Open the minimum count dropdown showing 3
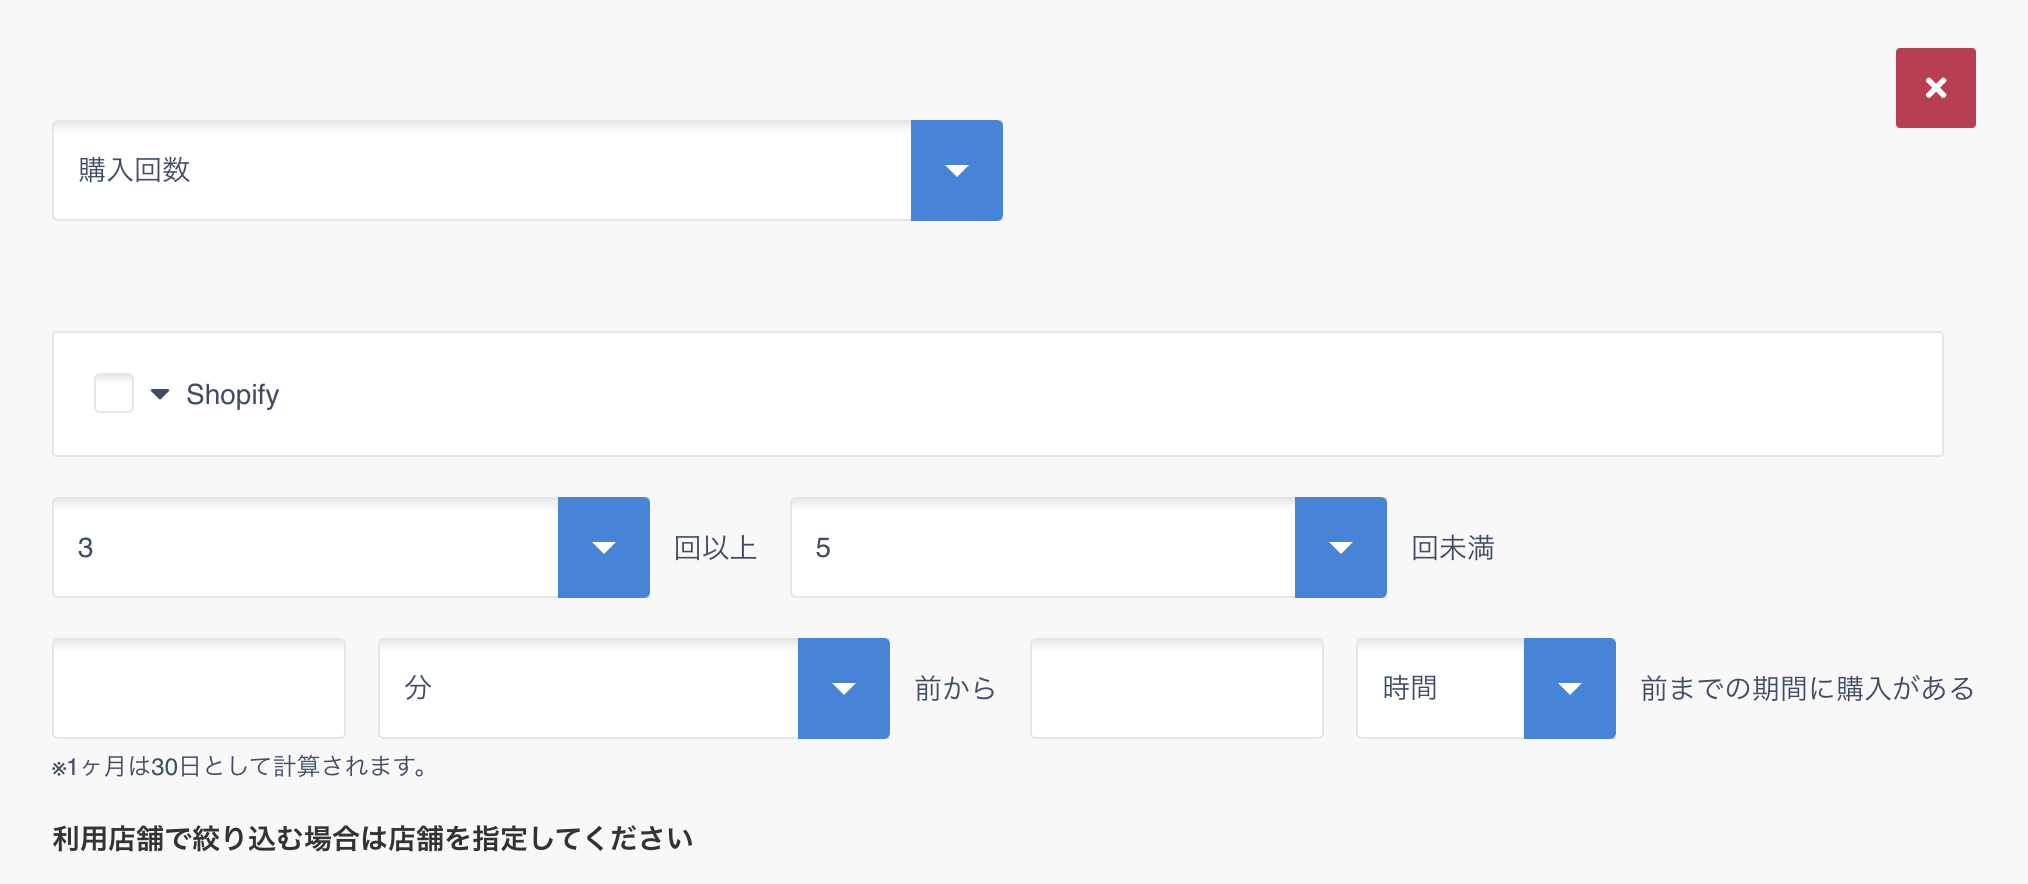Viewport: 2028px width, 884px height. pyautogui.click(x=305, y=547)
